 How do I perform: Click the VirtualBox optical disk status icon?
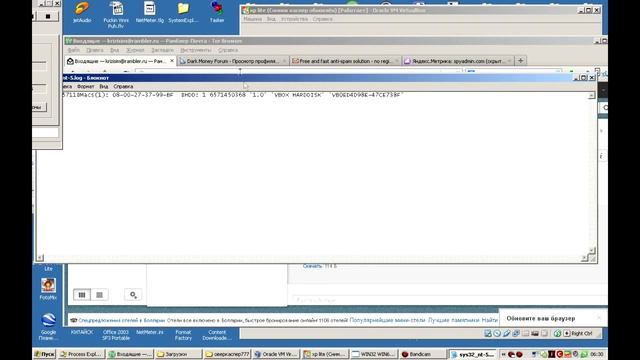497,333
